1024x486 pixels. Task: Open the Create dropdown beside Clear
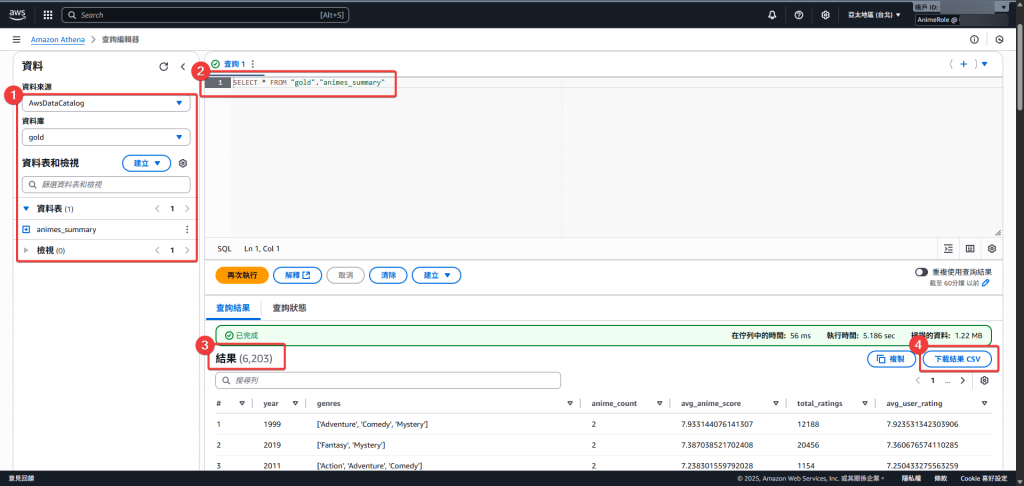(436, 275)
